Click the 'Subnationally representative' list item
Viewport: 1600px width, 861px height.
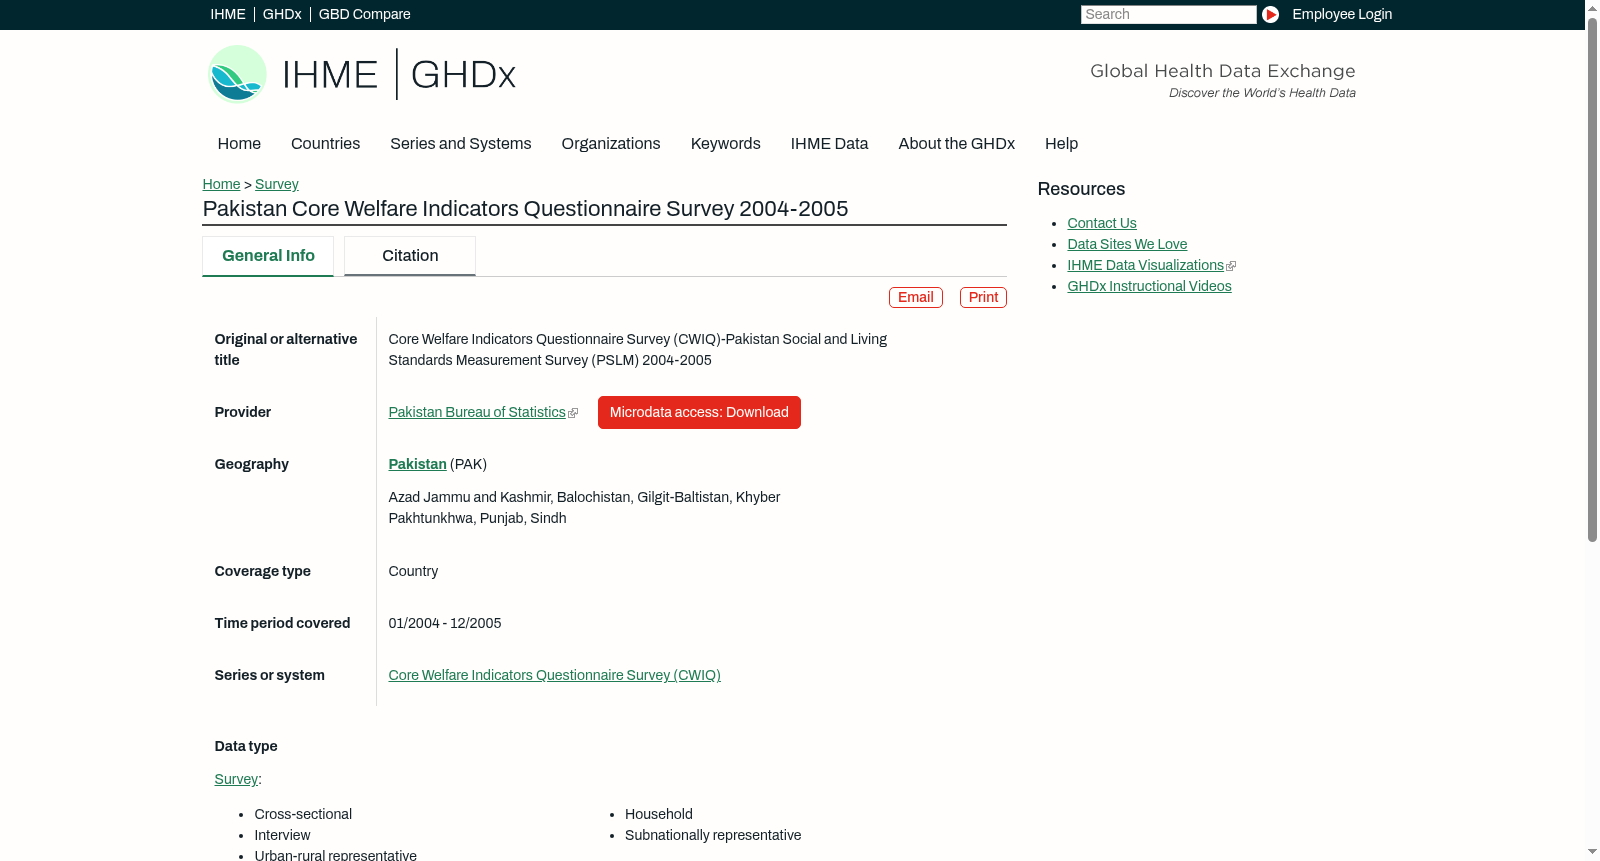click(x=713, y=835)
